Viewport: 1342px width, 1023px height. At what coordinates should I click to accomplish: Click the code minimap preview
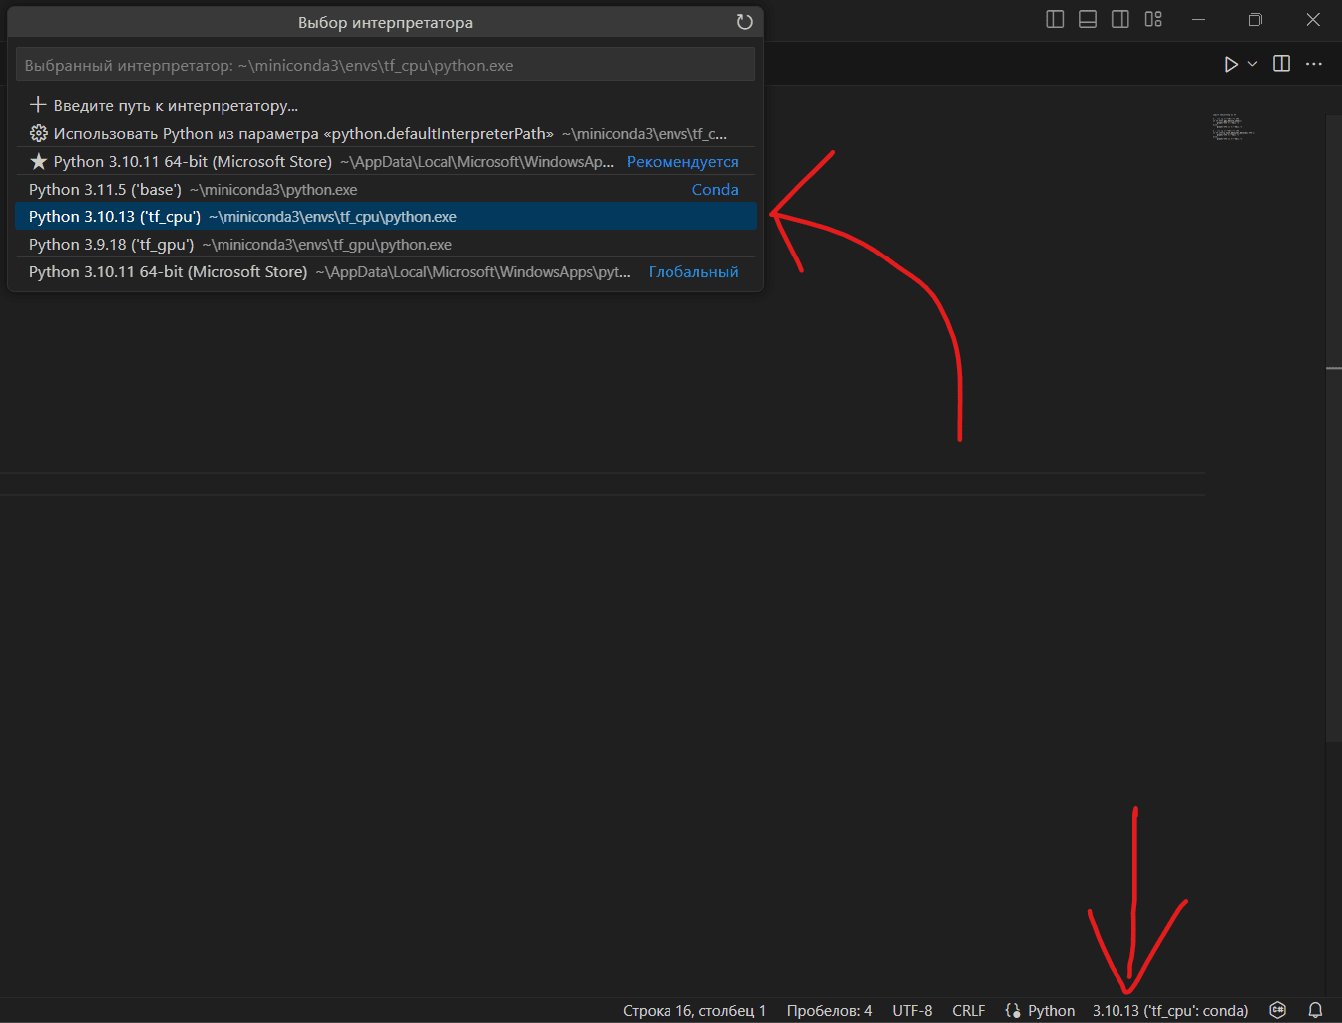coord(1233,127)
